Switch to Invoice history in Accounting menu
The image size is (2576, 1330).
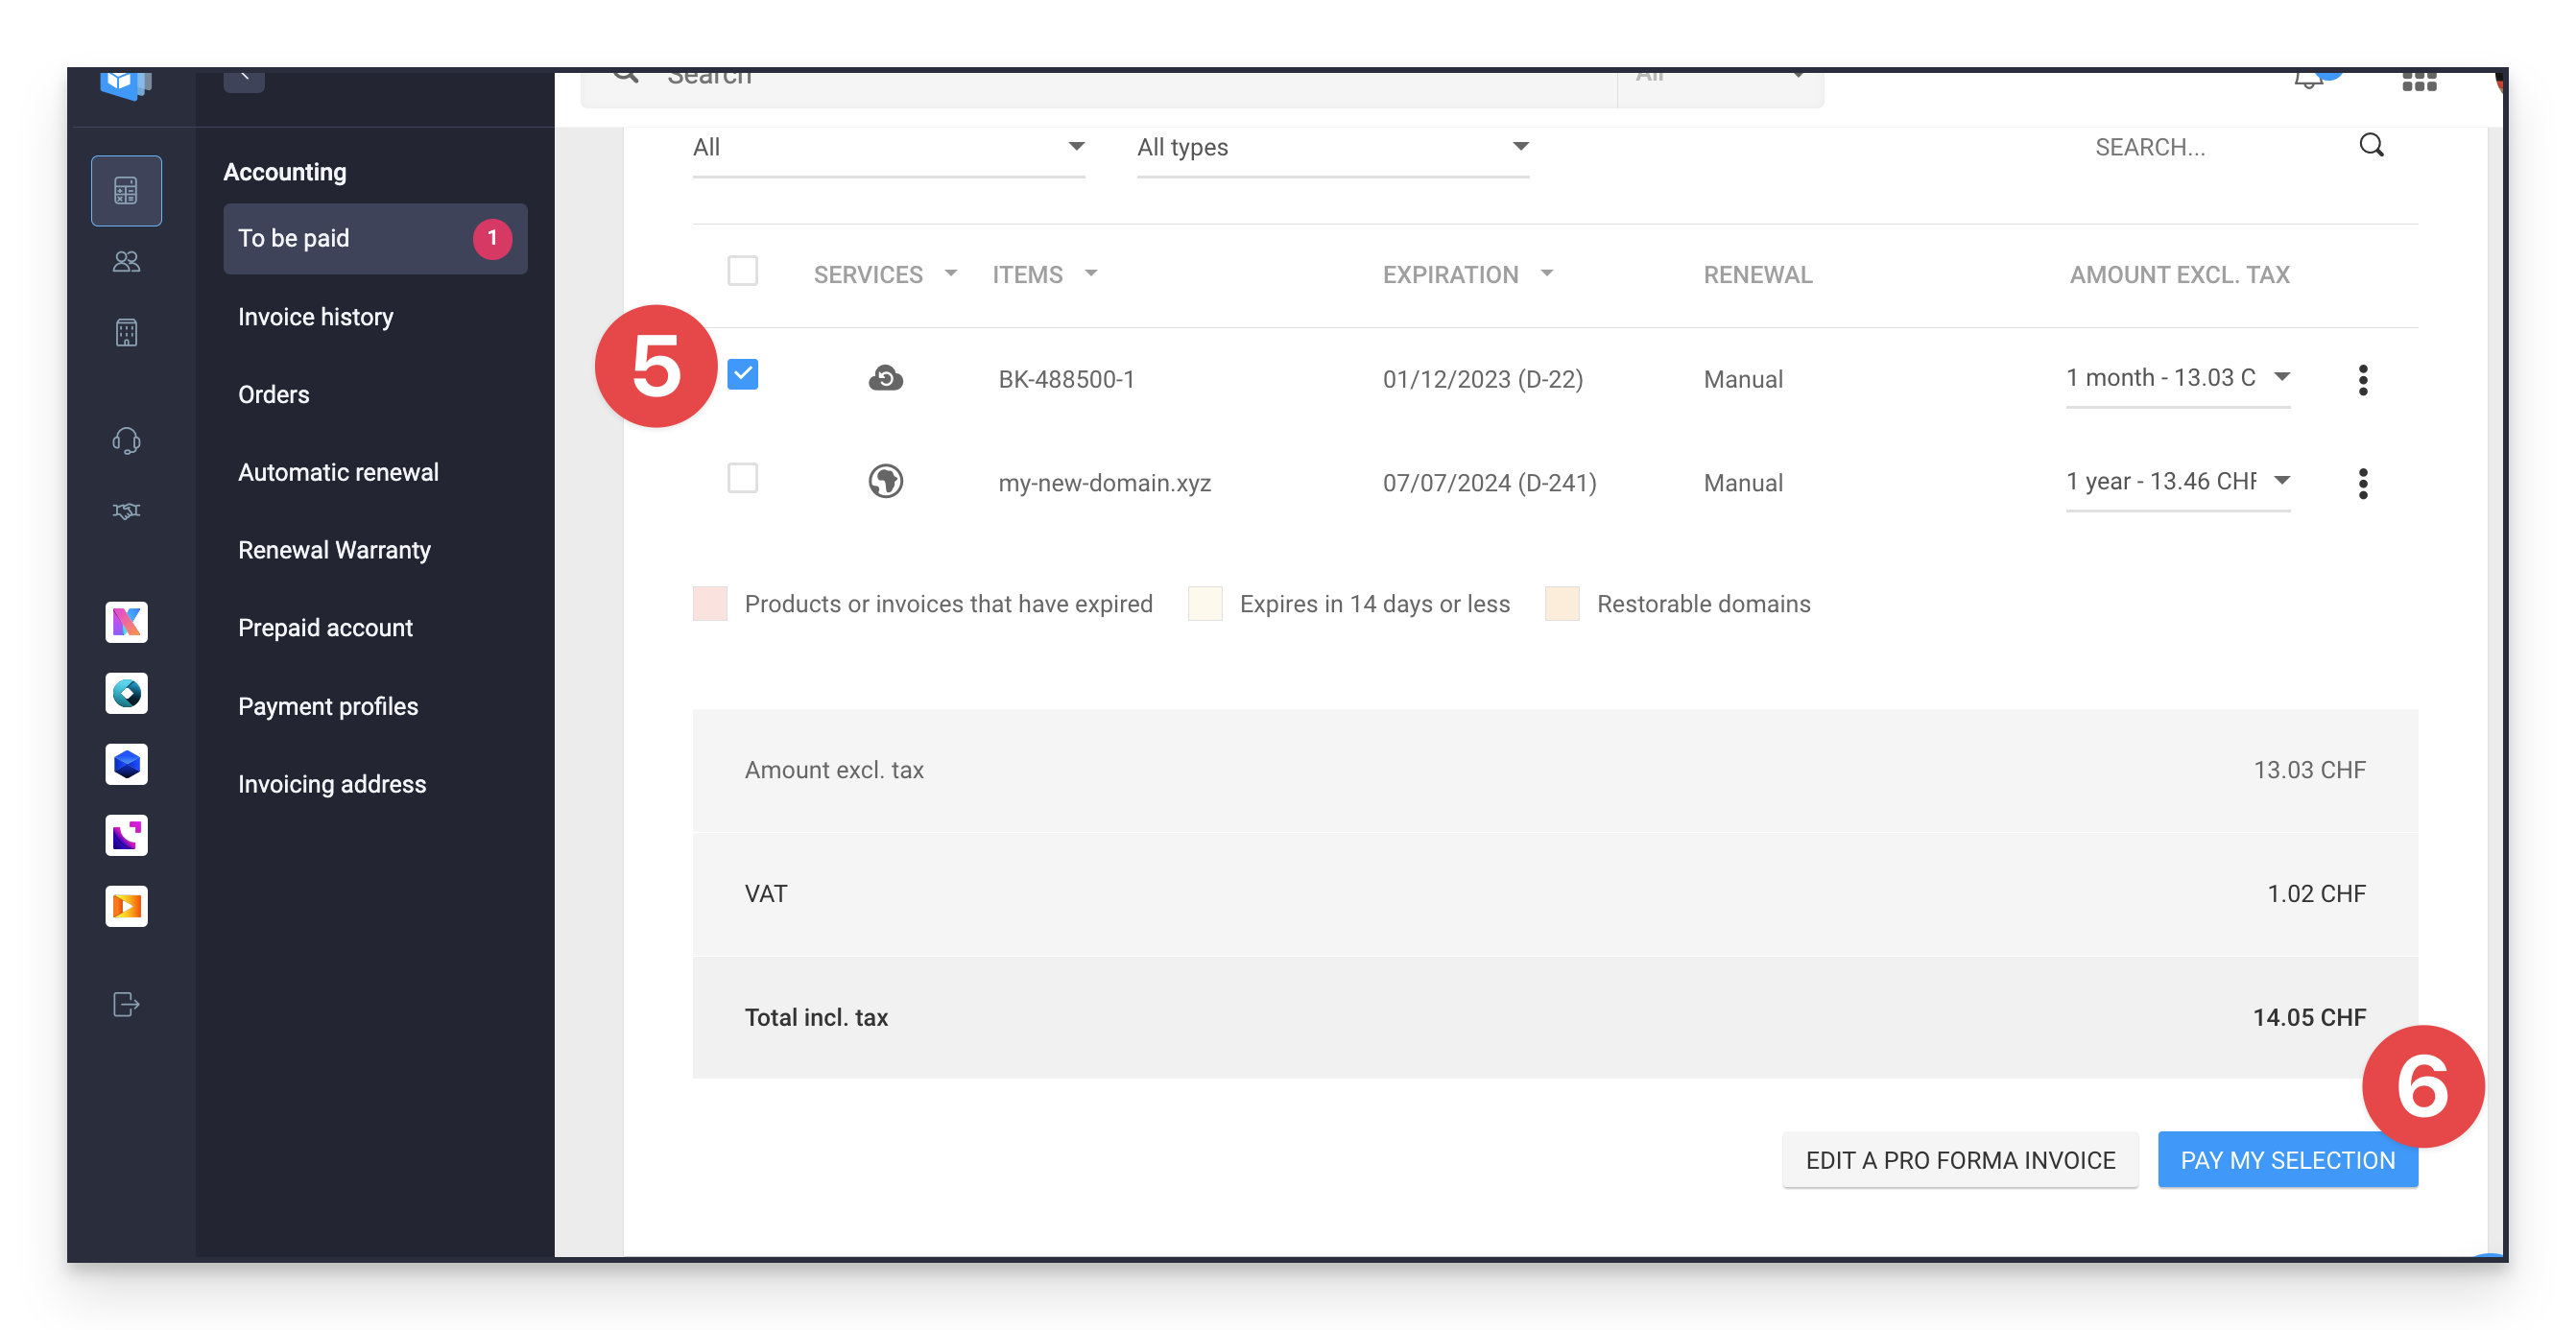click(315, 316)
